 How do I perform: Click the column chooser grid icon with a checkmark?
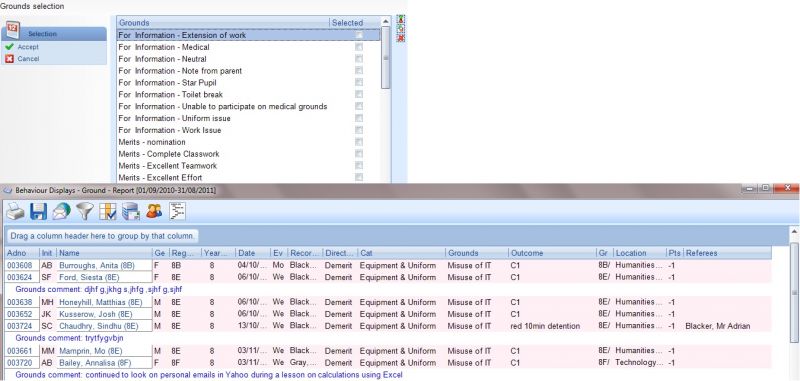pos(108,211)
